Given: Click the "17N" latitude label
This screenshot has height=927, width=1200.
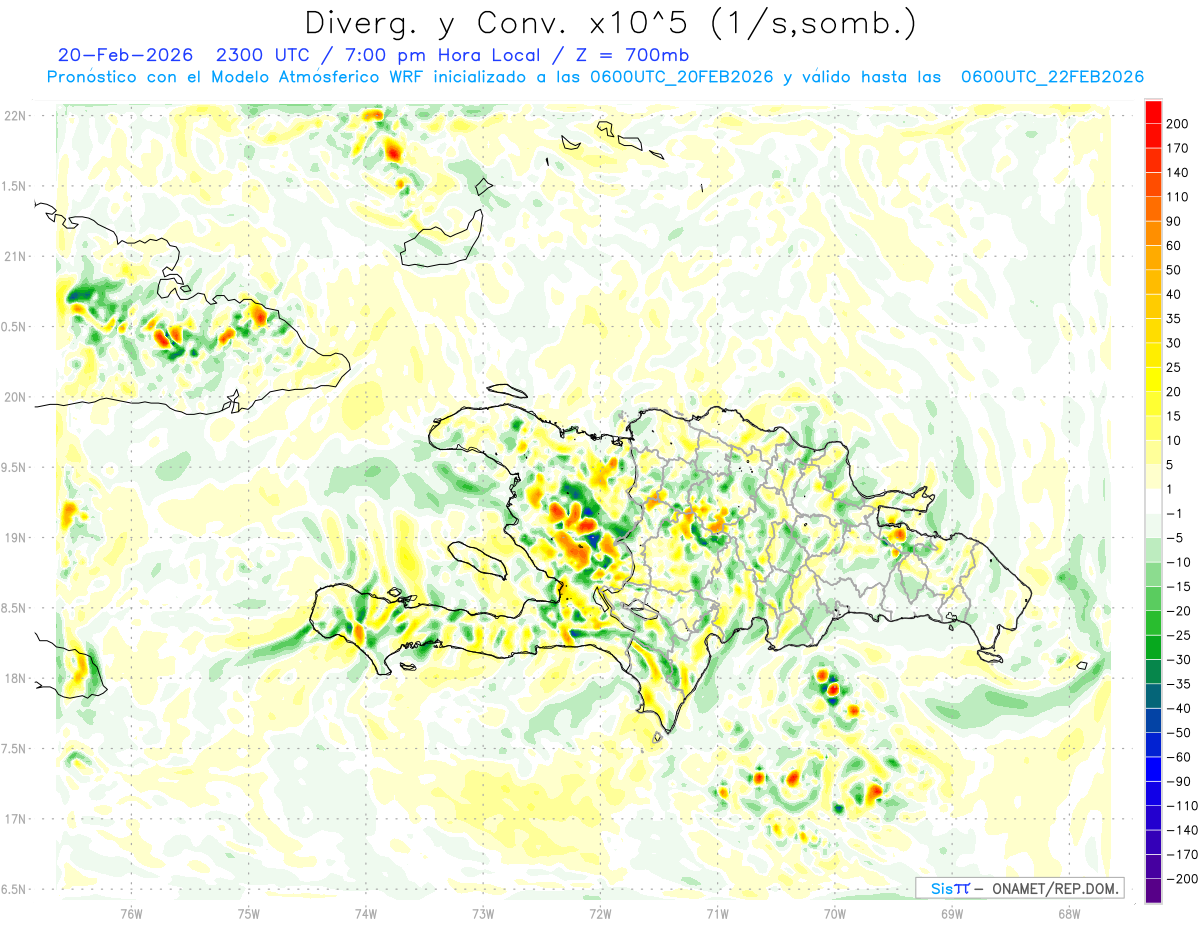Looking at the screenshot, I should 16,819.
